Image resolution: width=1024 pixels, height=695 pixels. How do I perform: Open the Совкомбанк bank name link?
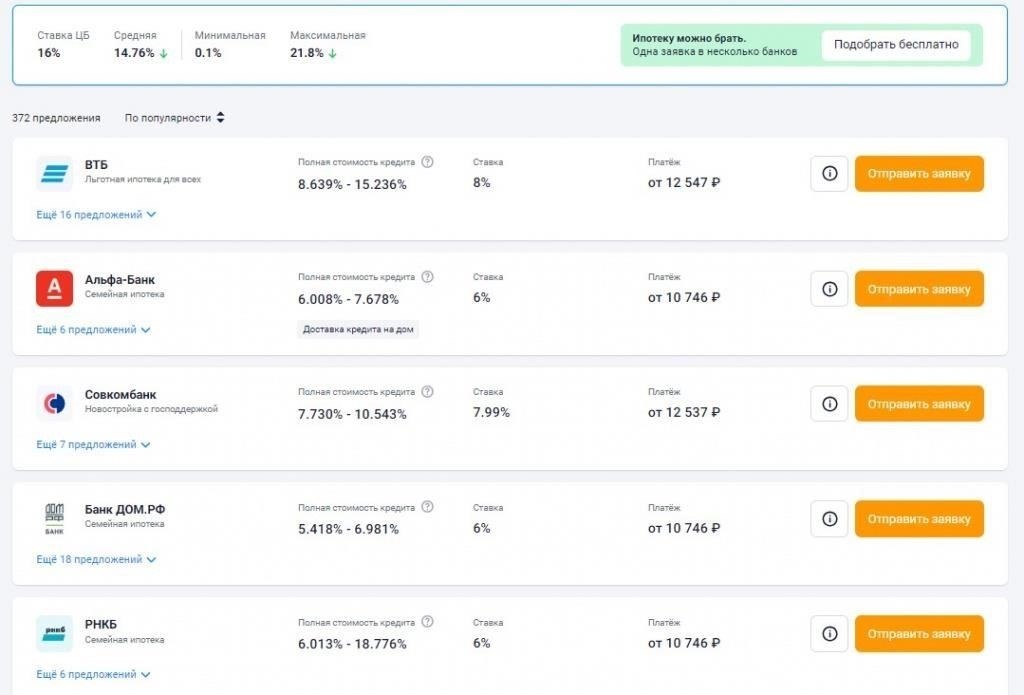tap(120, 395)
